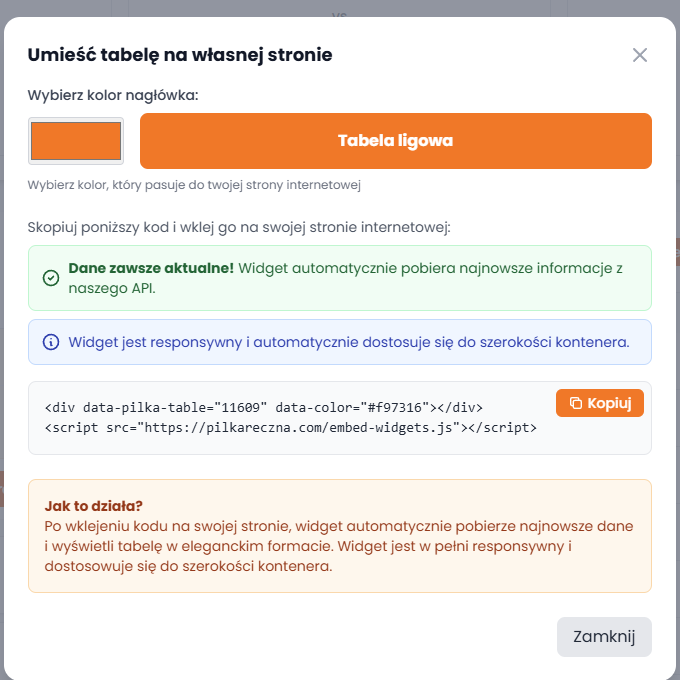Click the blue responsive widget notice text
The image size is (680, 680).
point(348,342)
